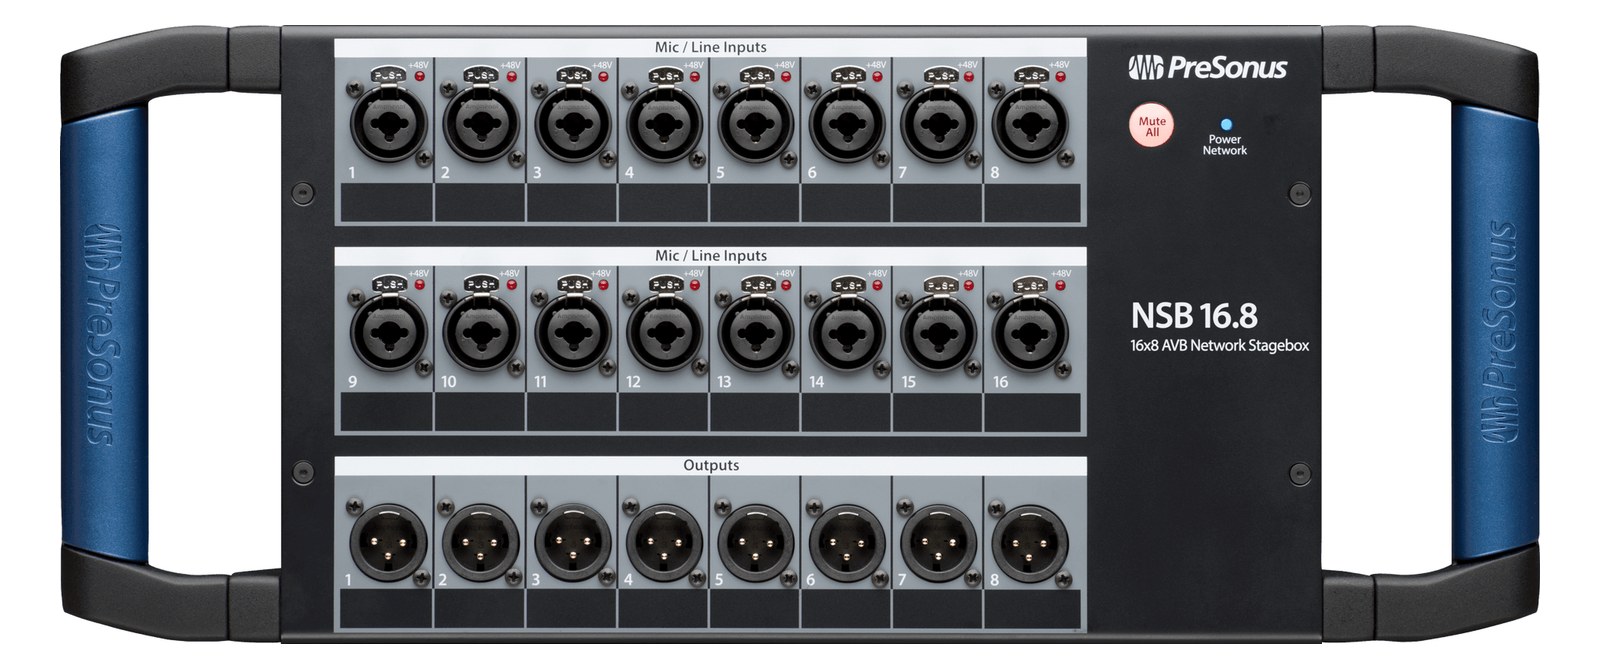This screenshot has height=669, width=1600.
Task: Select XLR output connector 5
Action: coord(755,542)
